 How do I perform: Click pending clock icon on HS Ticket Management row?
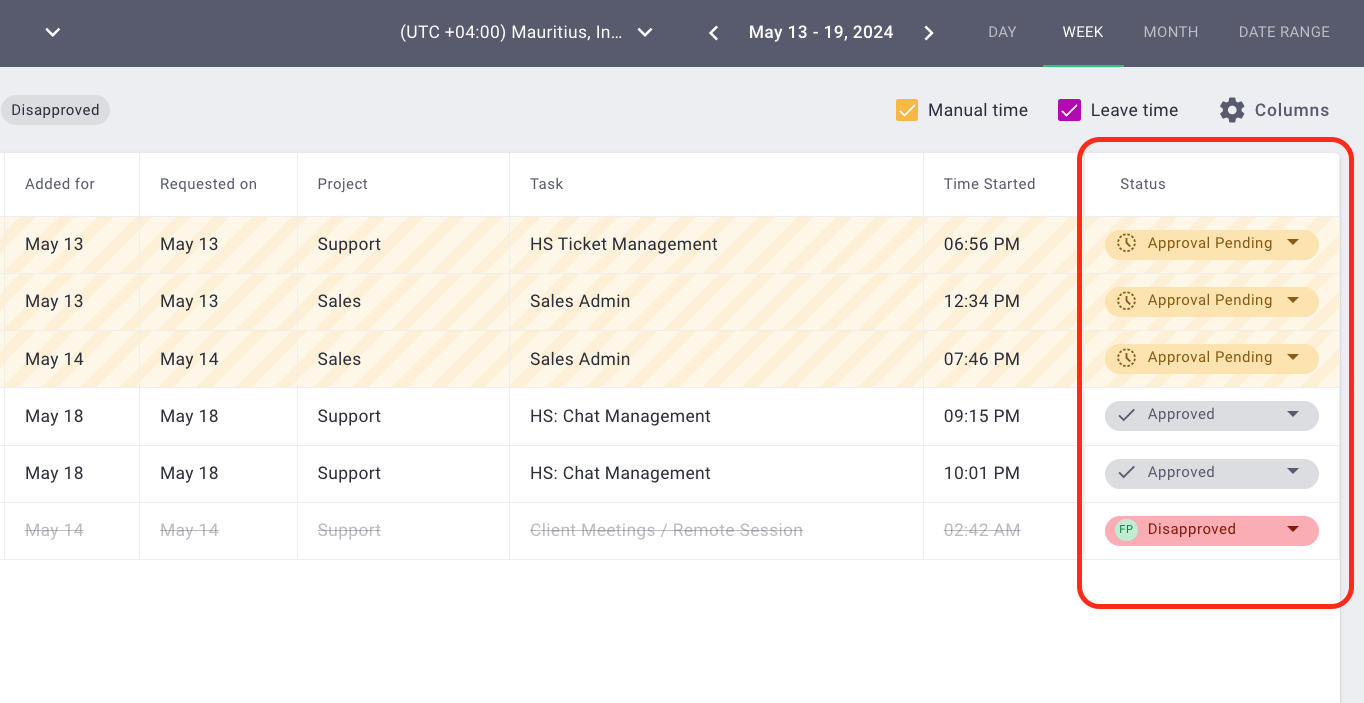[x=1127, y=243]
